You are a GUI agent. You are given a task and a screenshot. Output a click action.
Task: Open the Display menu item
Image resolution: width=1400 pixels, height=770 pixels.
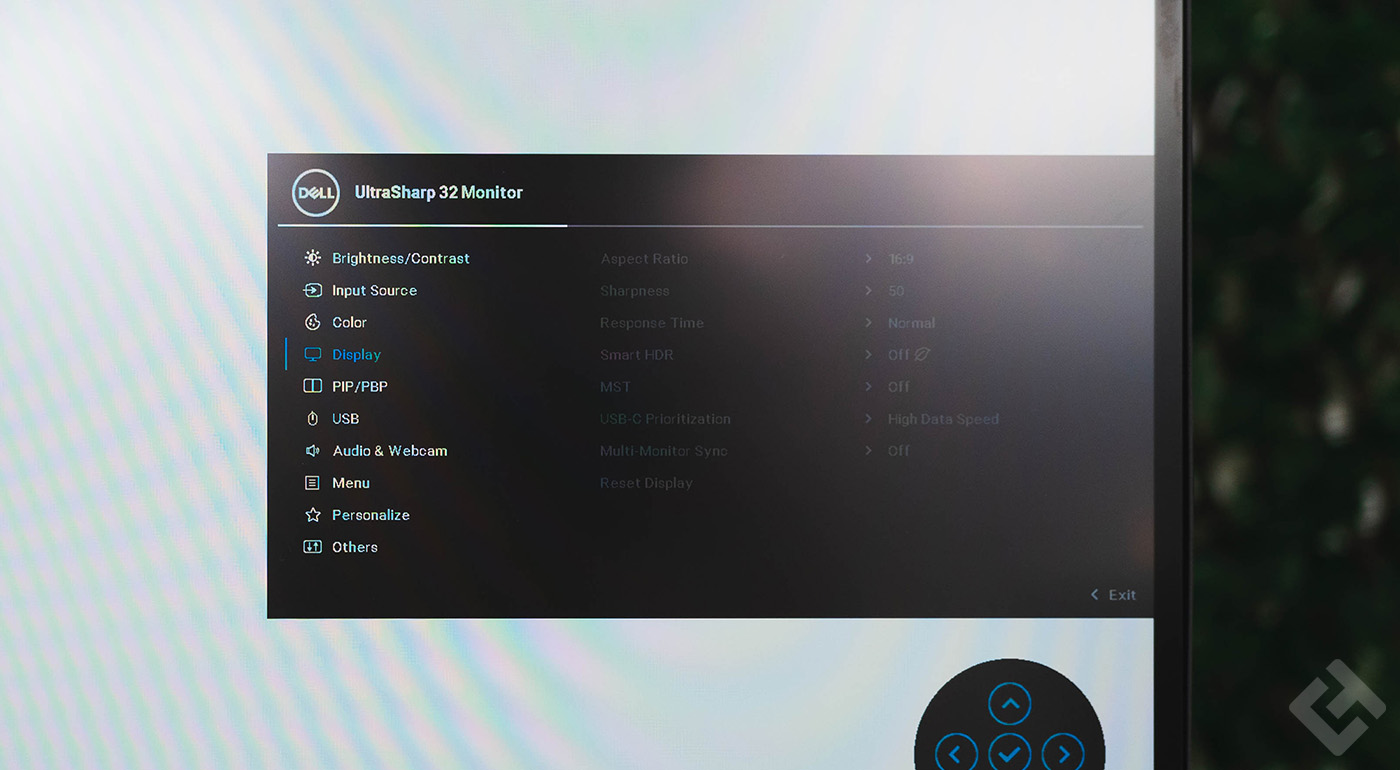pos(356,354)
